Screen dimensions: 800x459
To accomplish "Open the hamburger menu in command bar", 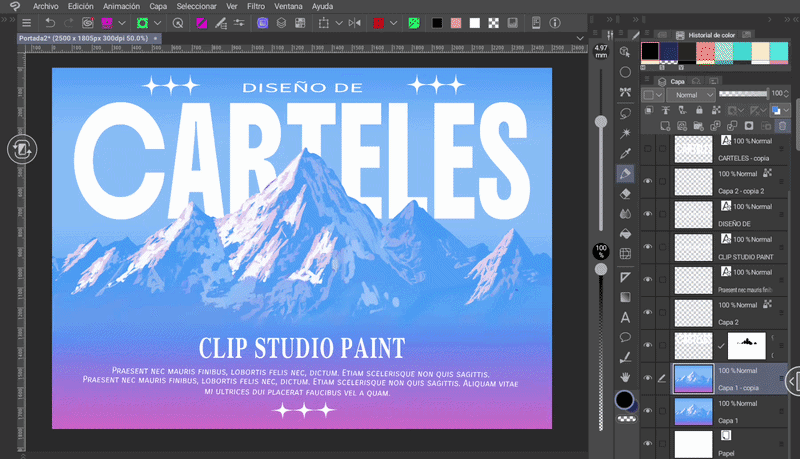I will tap(27, 23).
